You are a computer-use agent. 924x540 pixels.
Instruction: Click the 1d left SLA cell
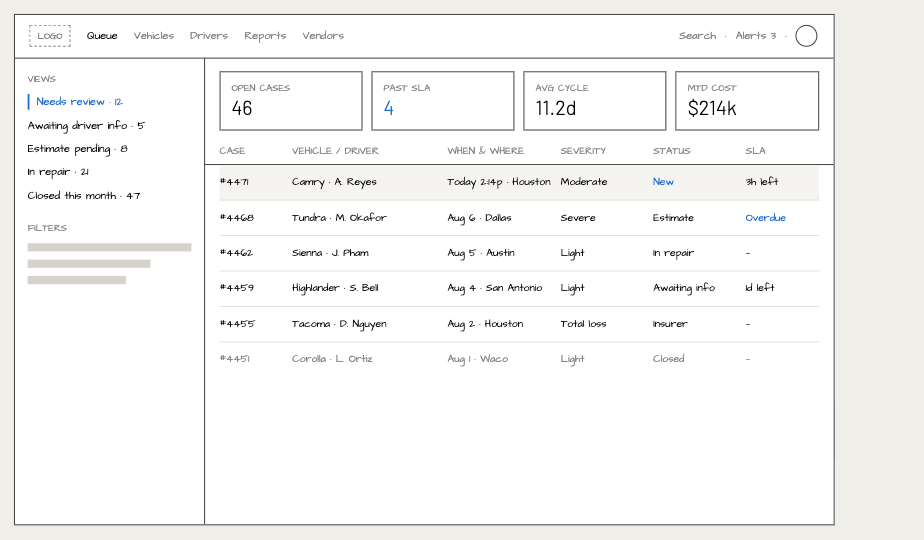(x=760, y=288)
